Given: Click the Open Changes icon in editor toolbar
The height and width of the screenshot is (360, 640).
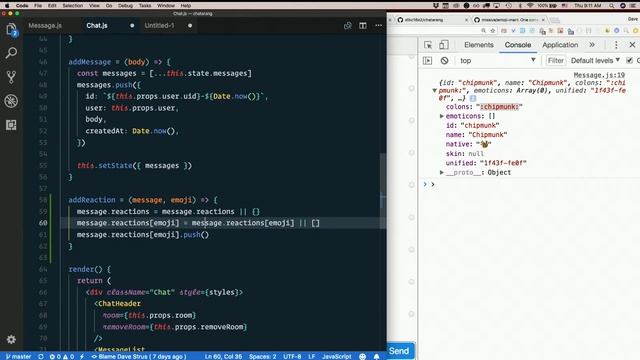Looking at the screenshot, I should coord(347,26).
